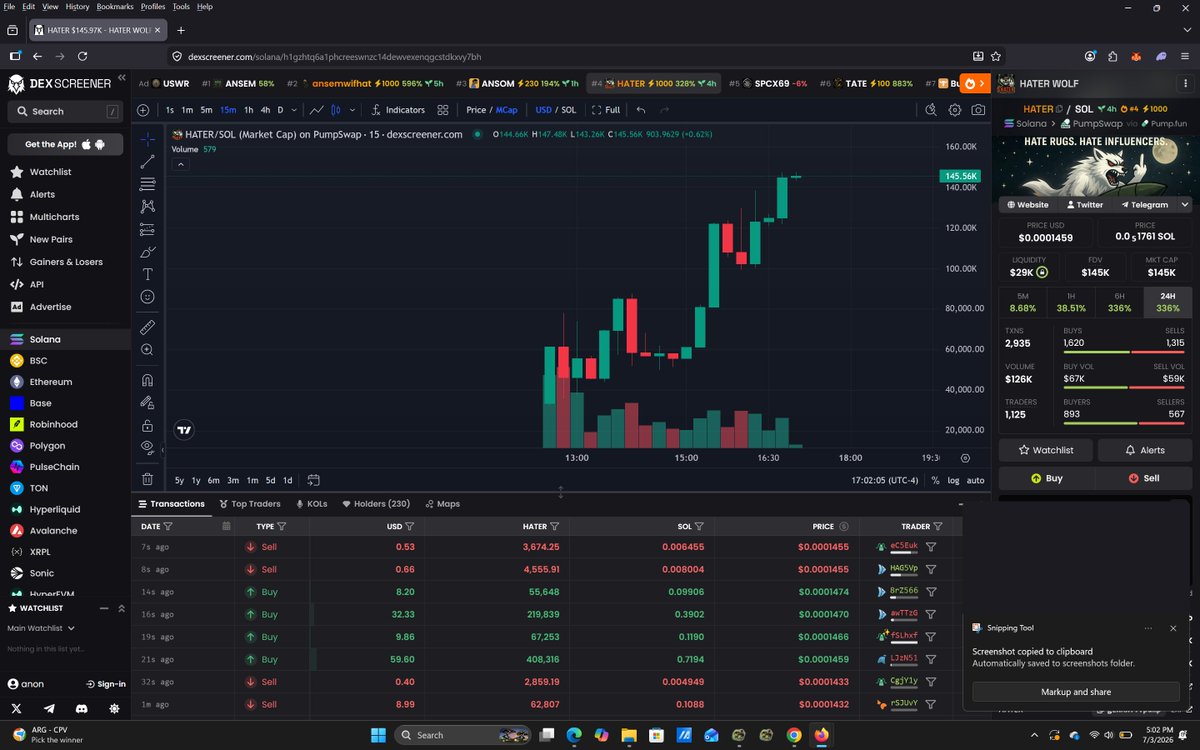This screenshot has height=750, width=1200.
Task: Select the pattern drawing tool
Action: [147, 206]
